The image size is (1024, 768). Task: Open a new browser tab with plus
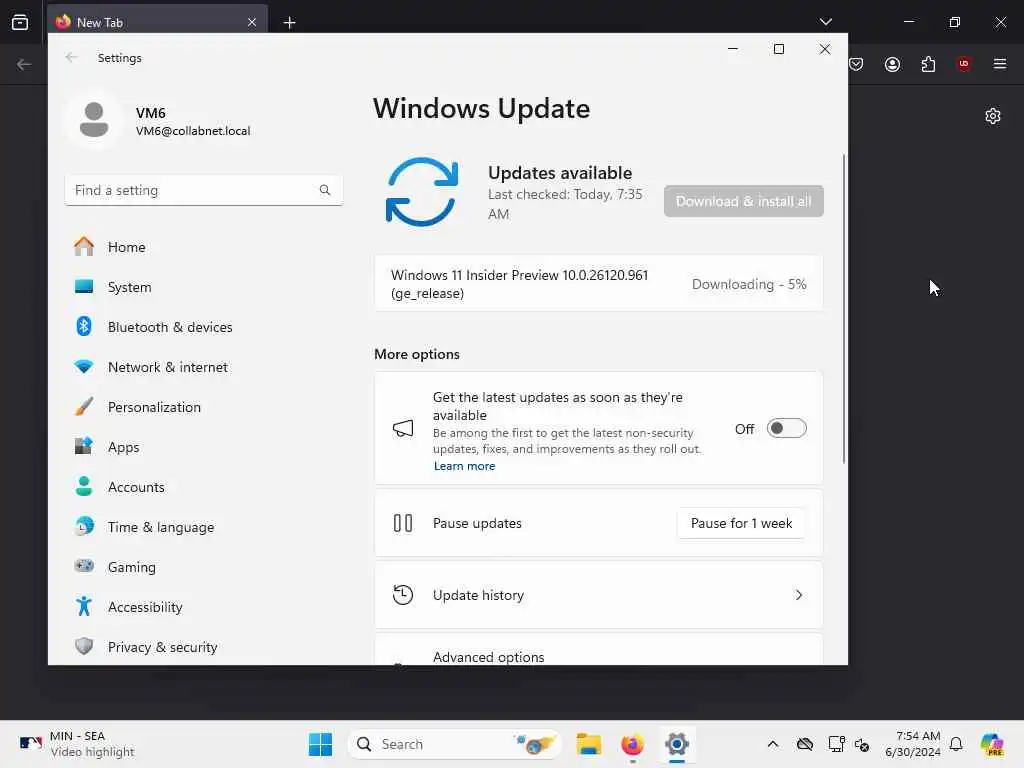(x=289, y=22)
